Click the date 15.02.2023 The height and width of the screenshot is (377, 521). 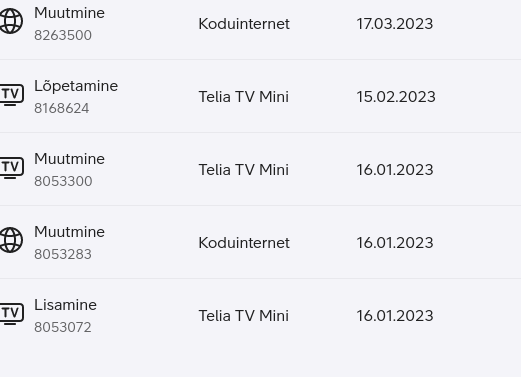point(396,97)
